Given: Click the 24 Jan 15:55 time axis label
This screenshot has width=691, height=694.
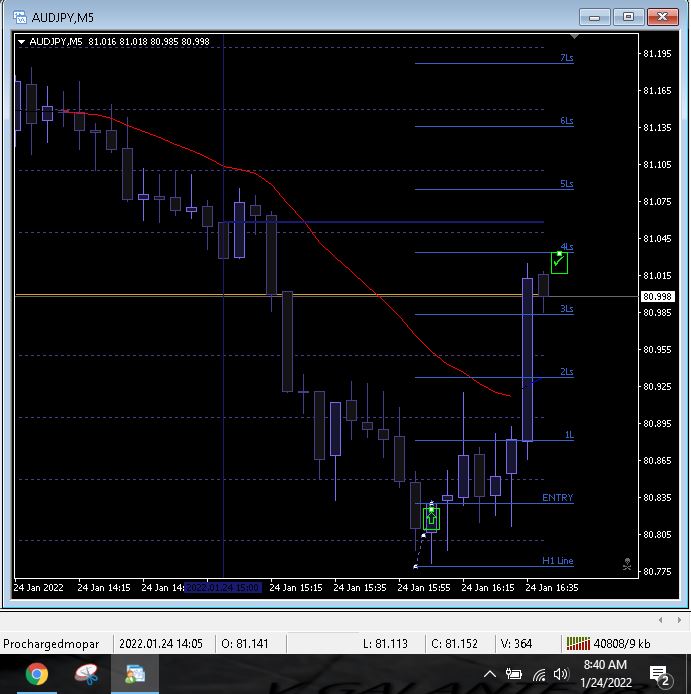Looking at the screenshot, I should coord(424,587).
